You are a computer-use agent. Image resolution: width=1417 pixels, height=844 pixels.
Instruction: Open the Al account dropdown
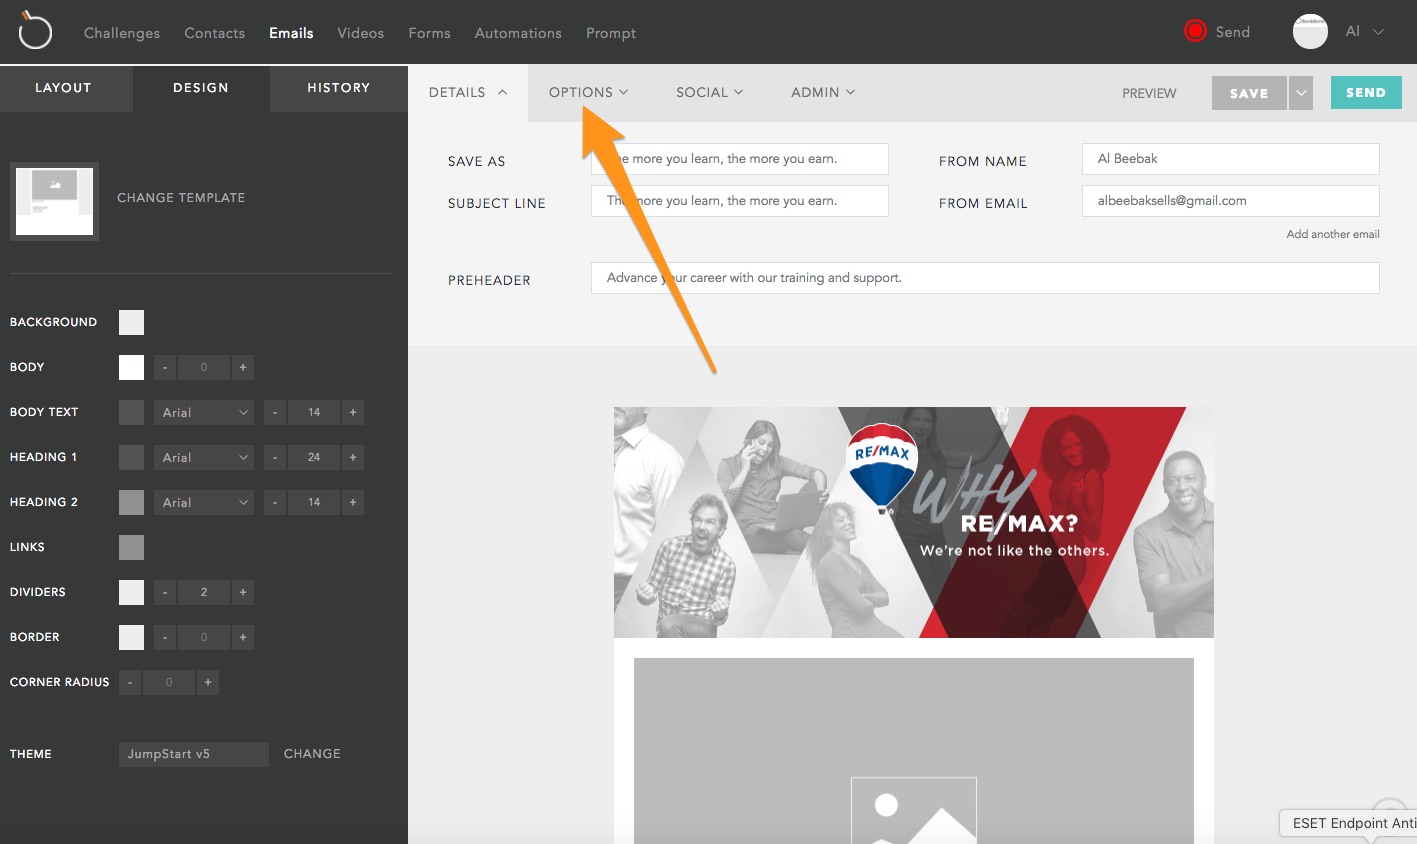click(1365, 32)
